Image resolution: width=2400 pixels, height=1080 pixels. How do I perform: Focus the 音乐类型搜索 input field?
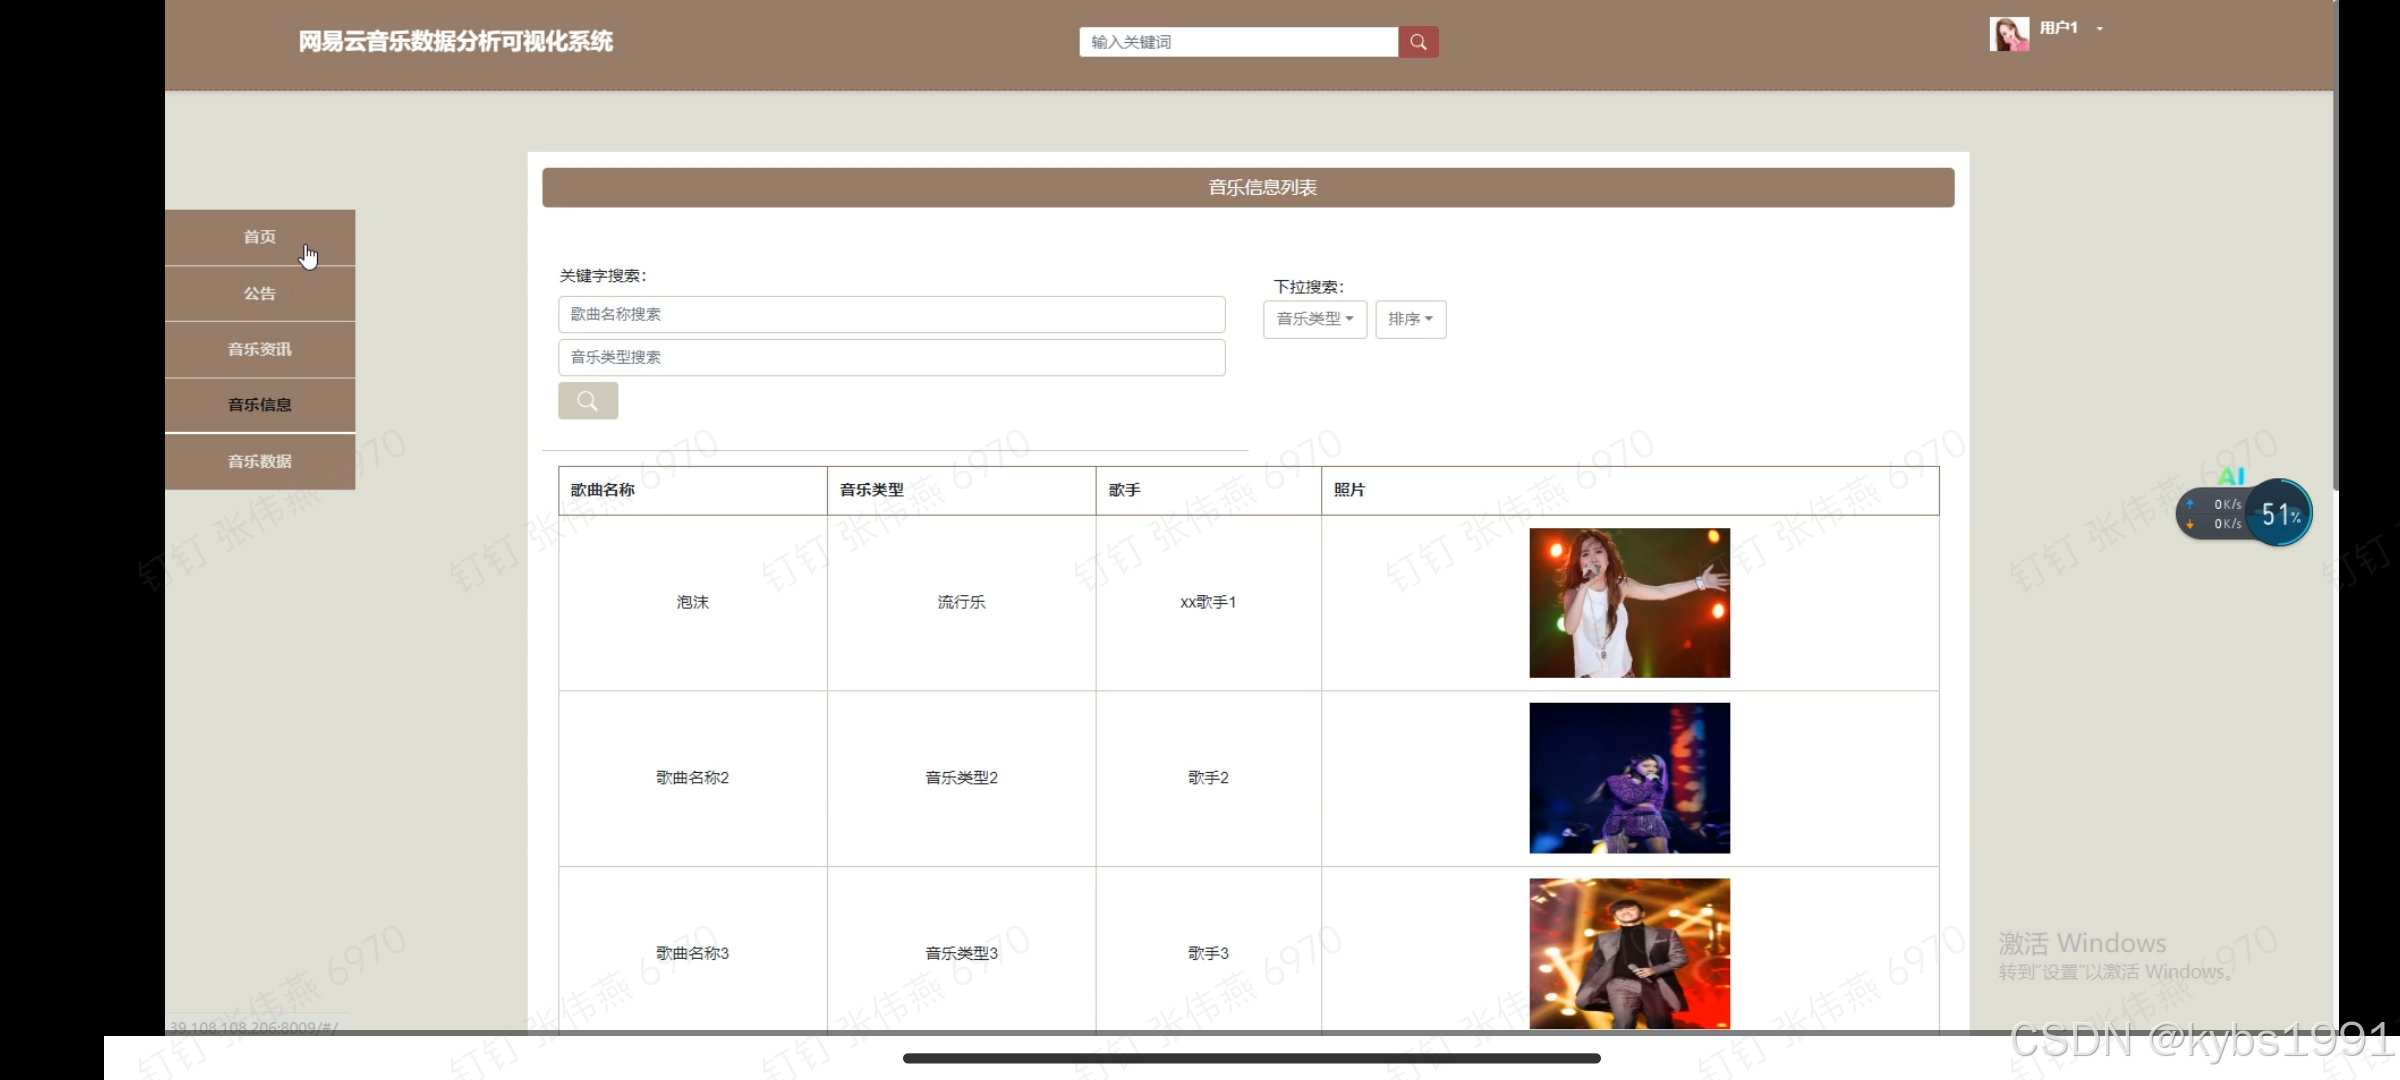891,357
